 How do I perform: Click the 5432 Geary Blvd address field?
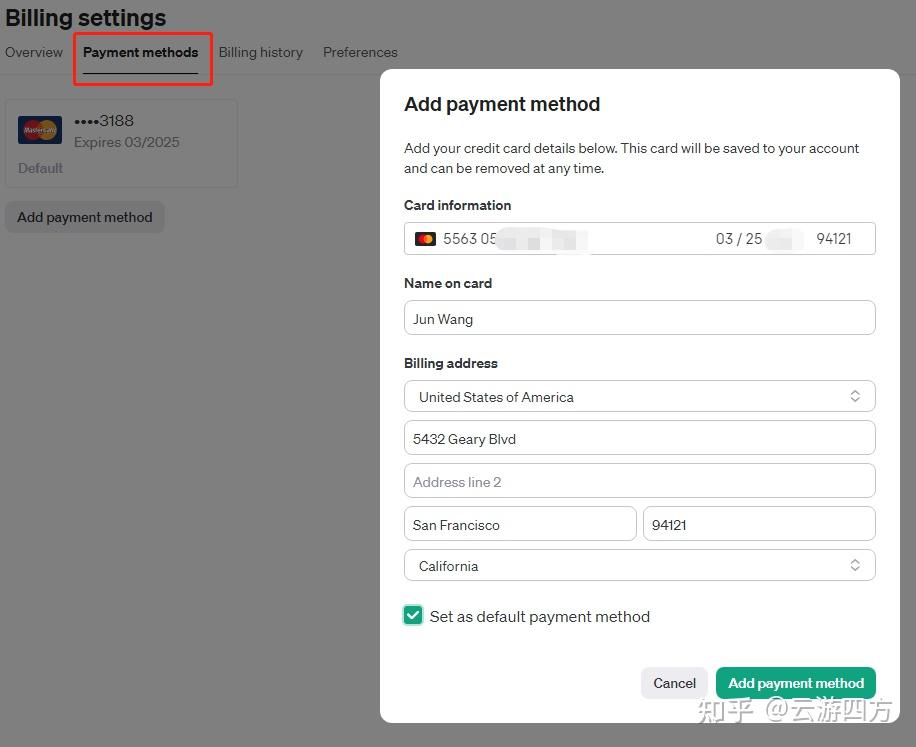point(640,439)
